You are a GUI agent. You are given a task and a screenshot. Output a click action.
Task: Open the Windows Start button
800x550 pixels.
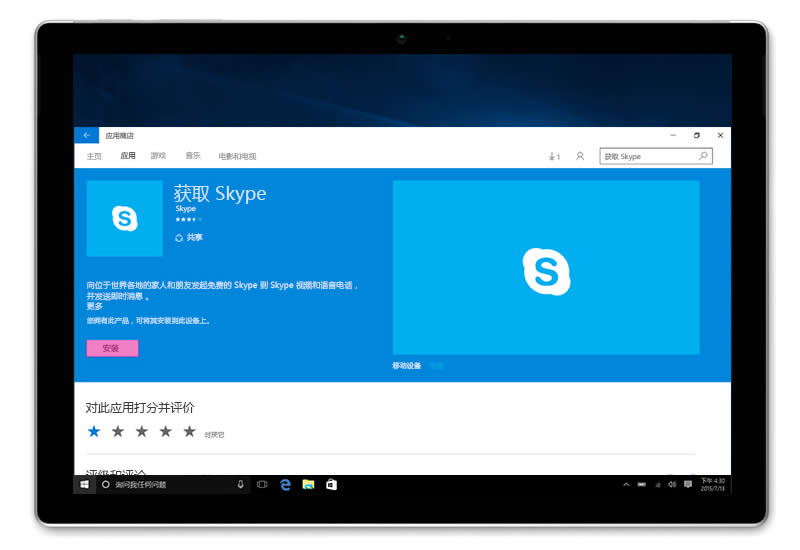[84, 484]
